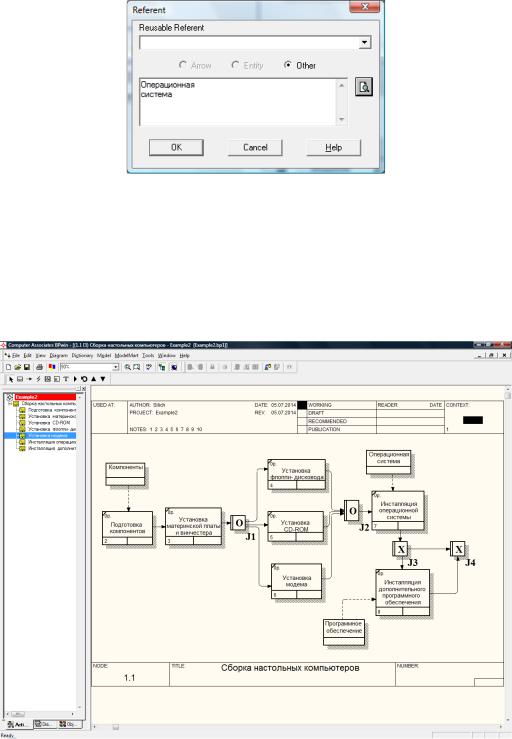Open the Tools menu

148,355
